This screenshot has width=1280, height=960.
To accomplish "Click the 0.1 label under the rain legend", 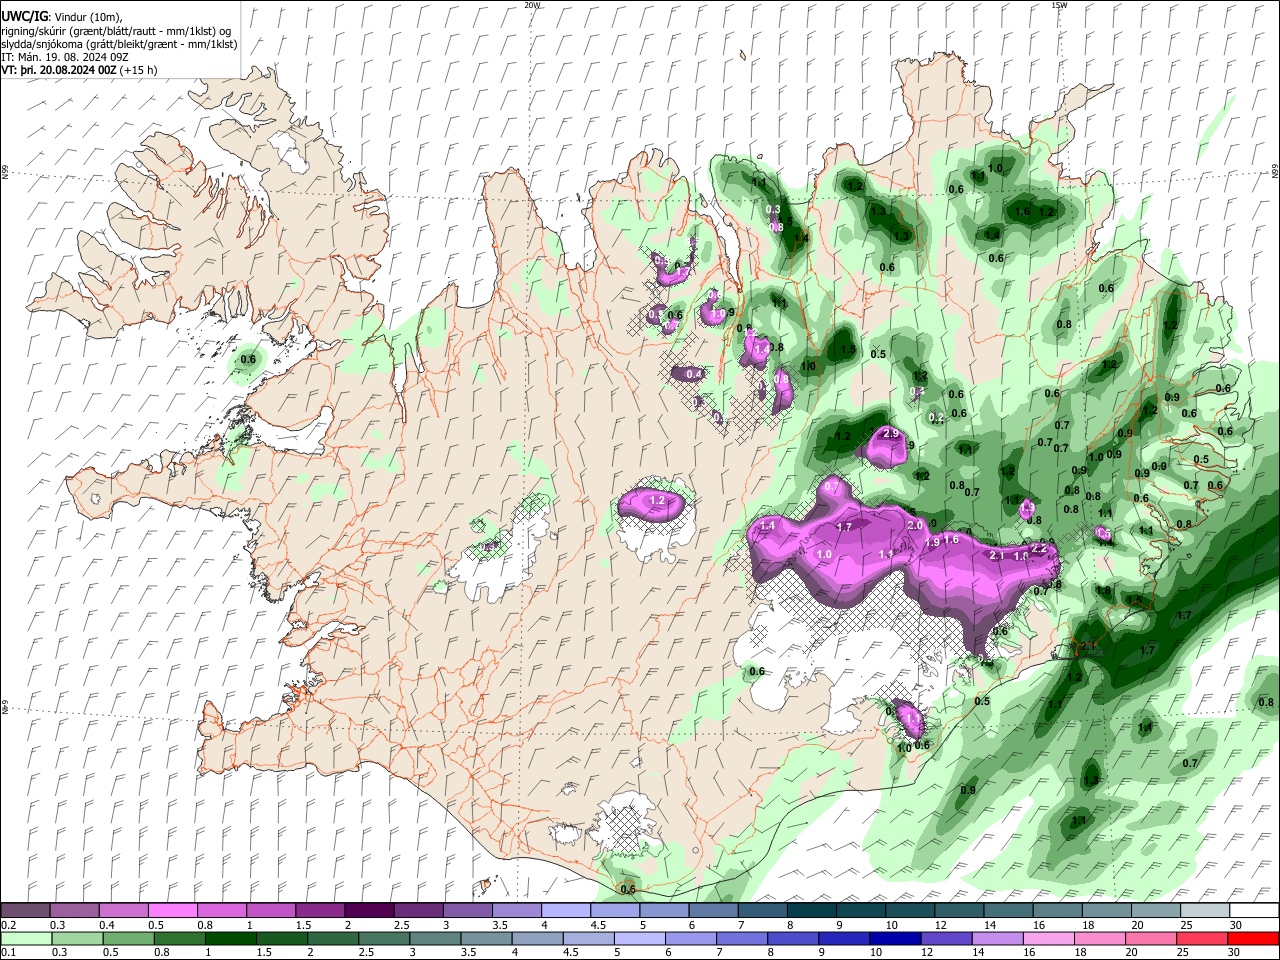I will (x=9, y=953).
